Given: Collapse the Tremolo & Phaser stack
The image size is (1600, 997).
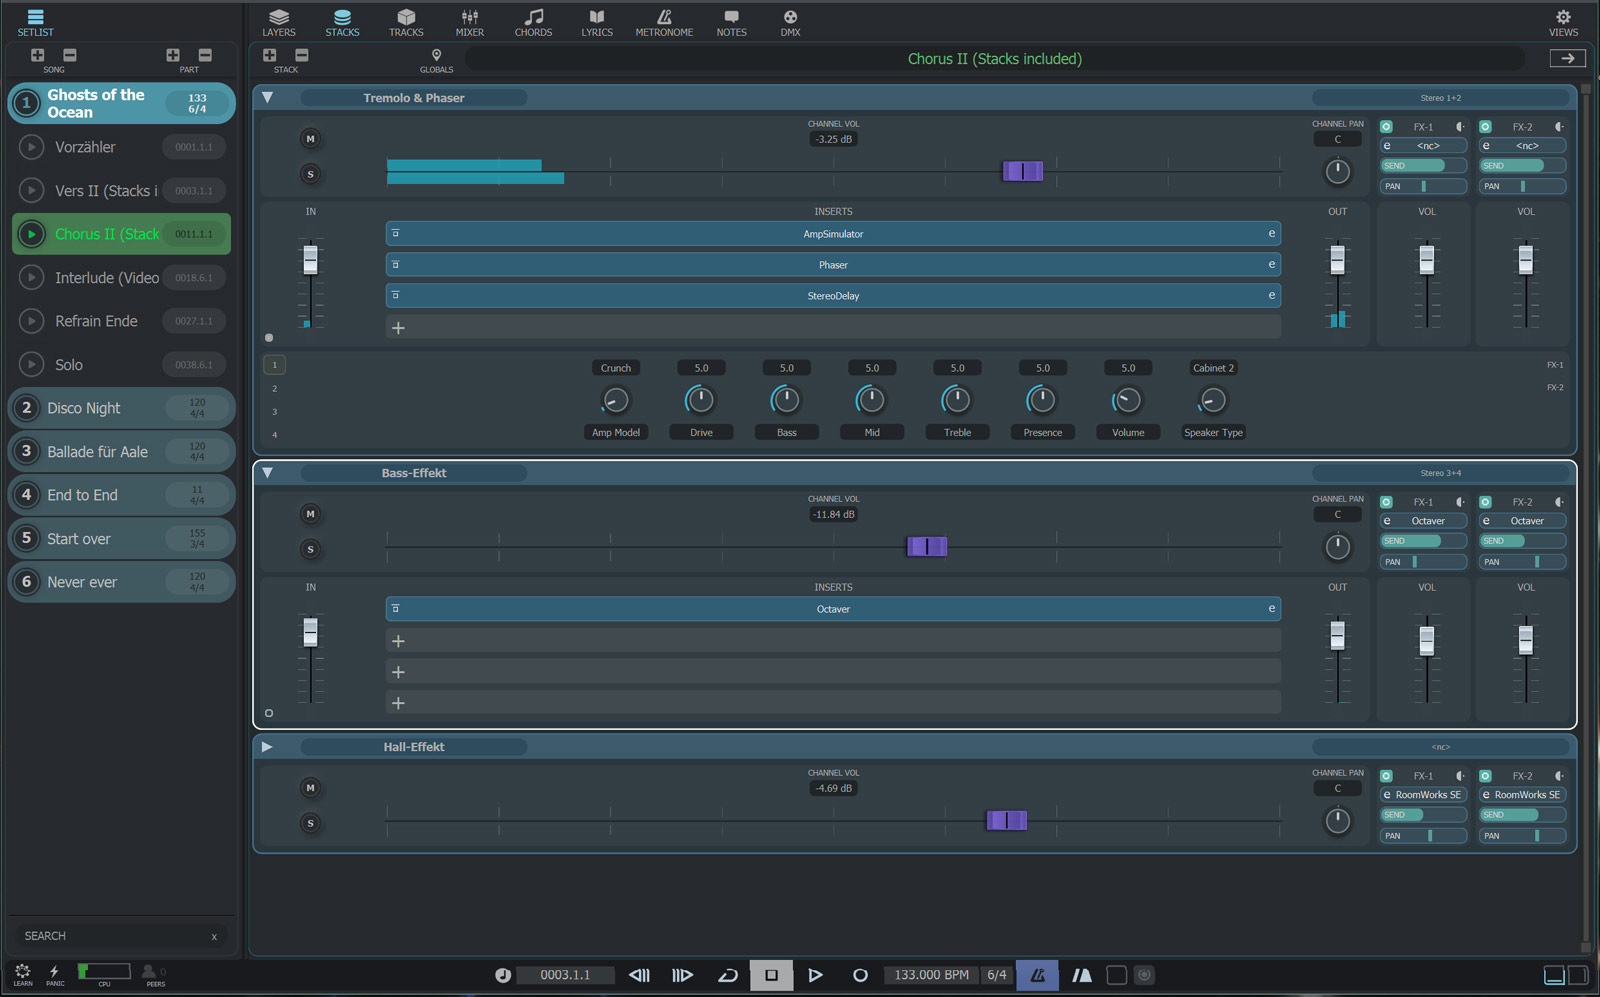Looking at the screenshot, I should pos(268,98).
